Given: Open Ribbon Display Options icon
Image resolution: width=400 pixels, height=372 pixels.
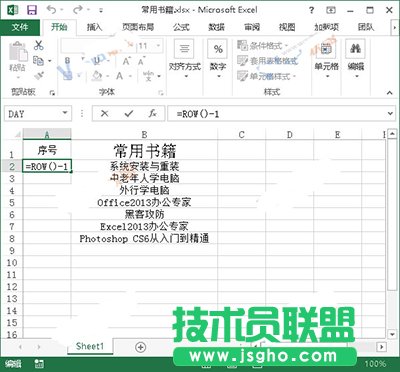Looking at the screenshot, I should [331, 10].
